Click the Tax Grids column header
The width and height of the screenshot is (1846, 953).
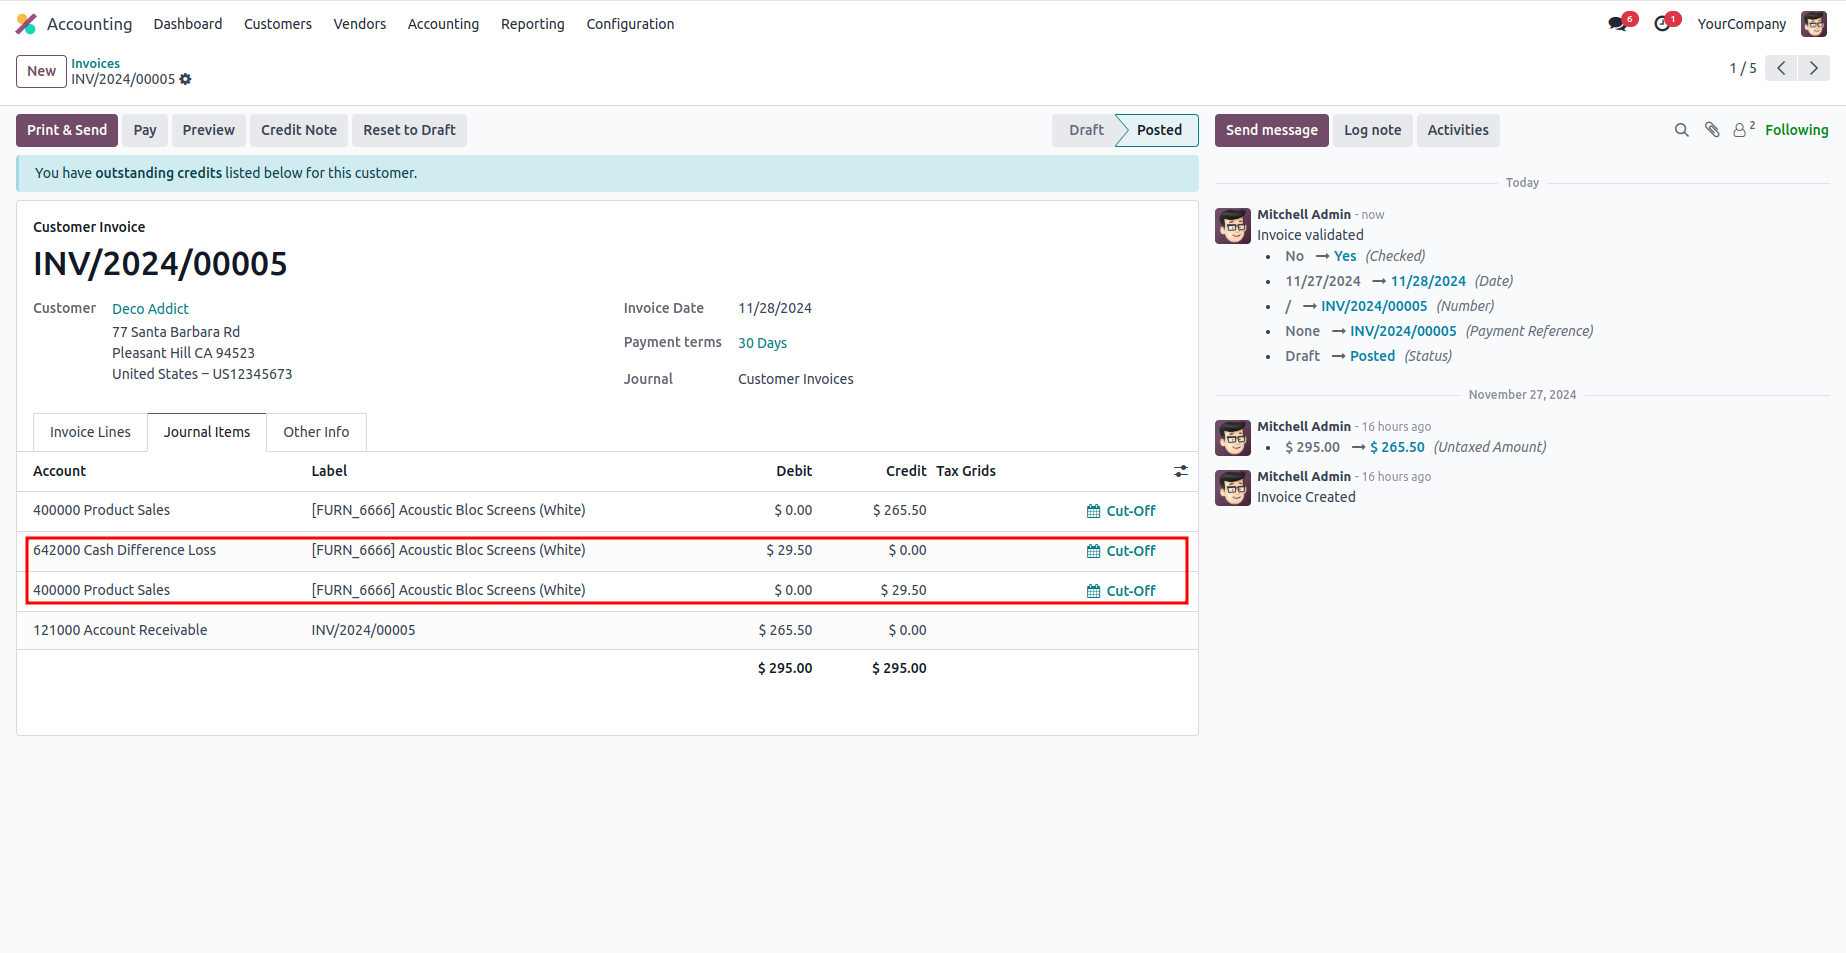pyautogui.click(x=966, y=471)
